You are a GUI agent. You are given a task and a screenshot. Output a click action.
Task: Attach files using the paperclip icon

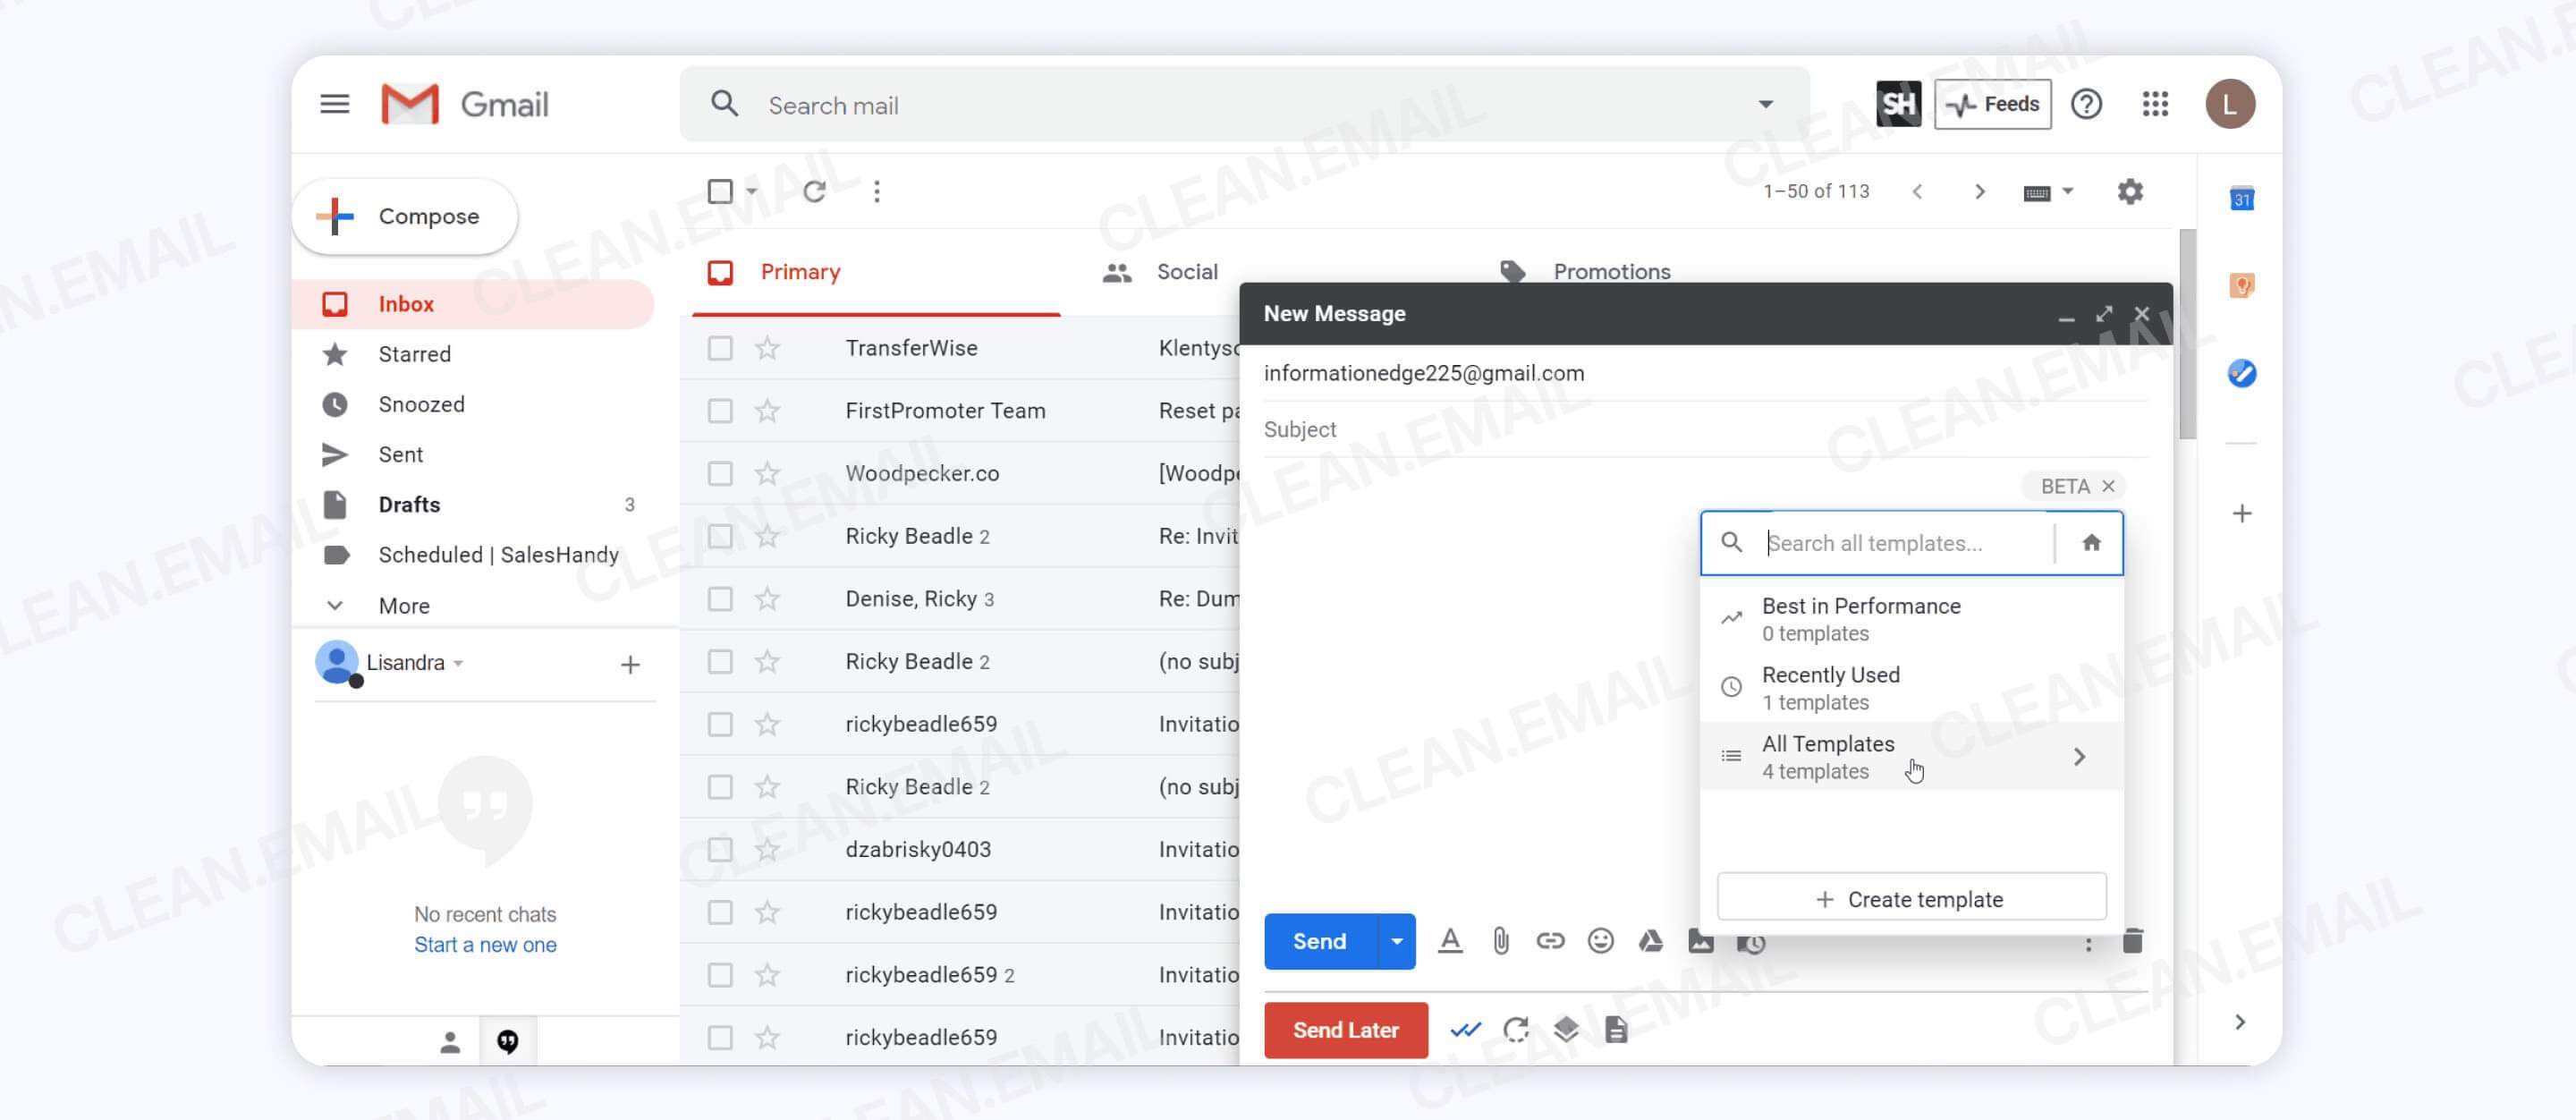coord(1500,941)
